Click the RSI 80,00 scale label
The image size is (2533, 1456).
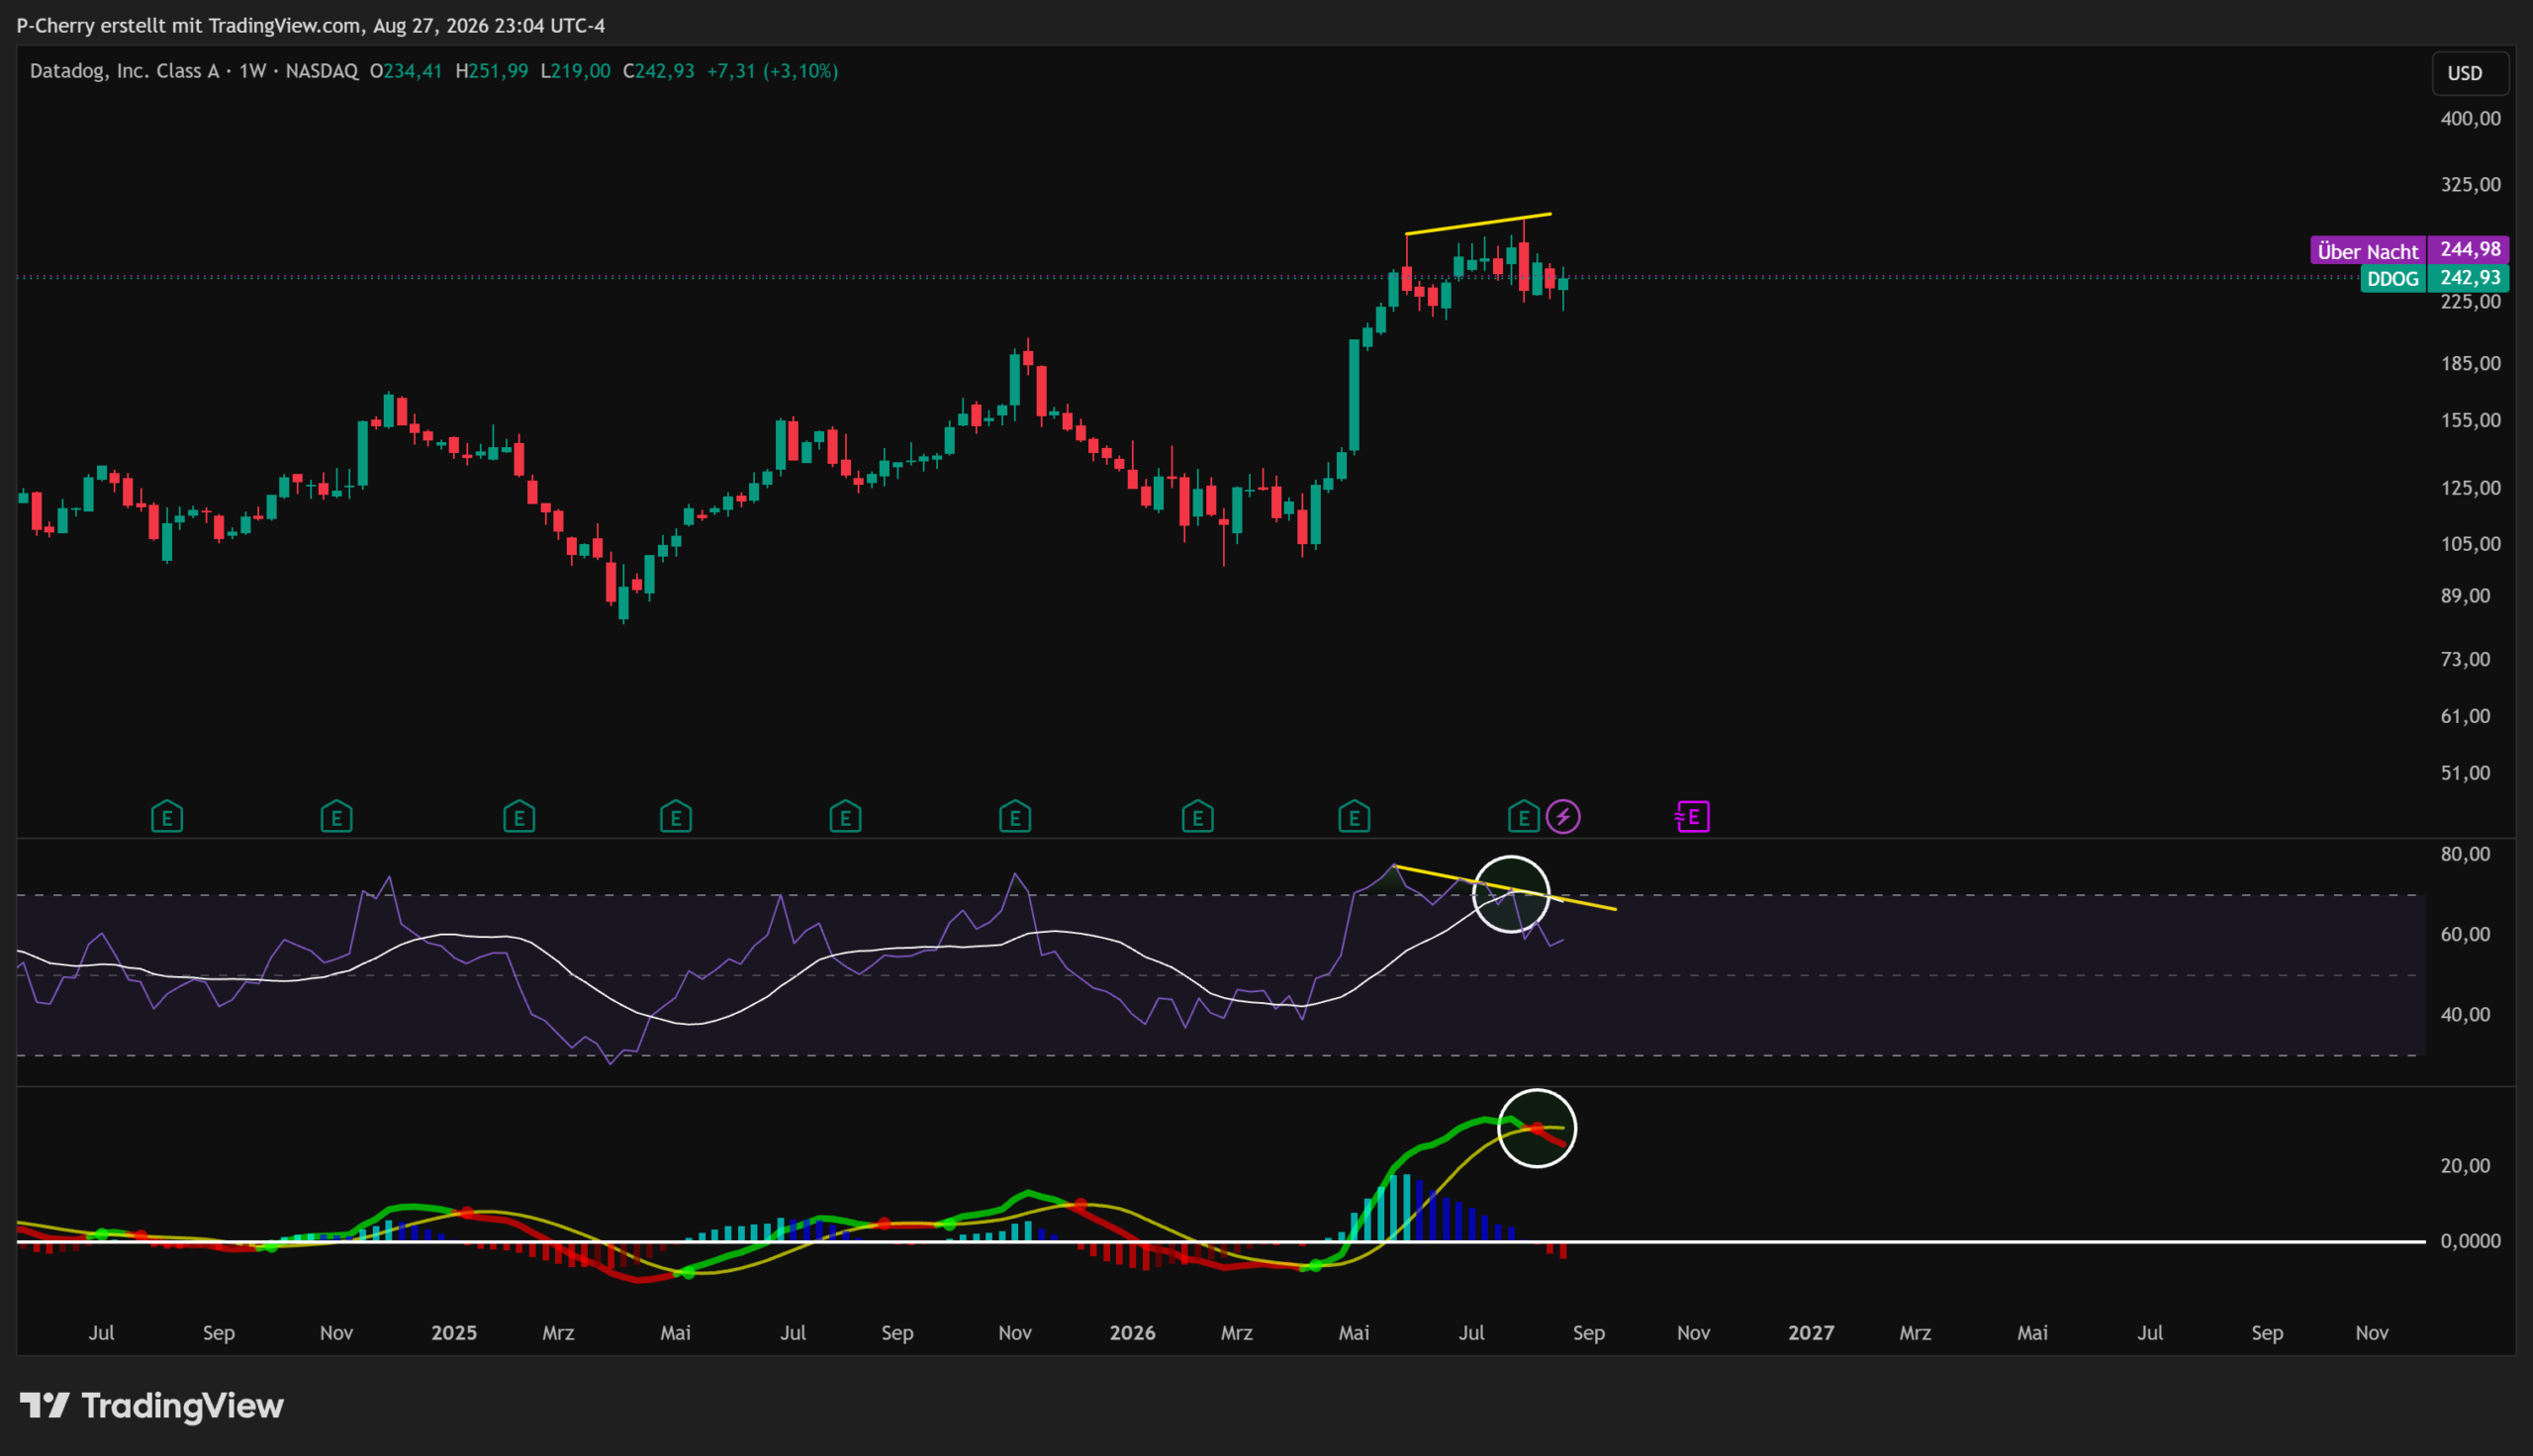(x=2465, y=854)
